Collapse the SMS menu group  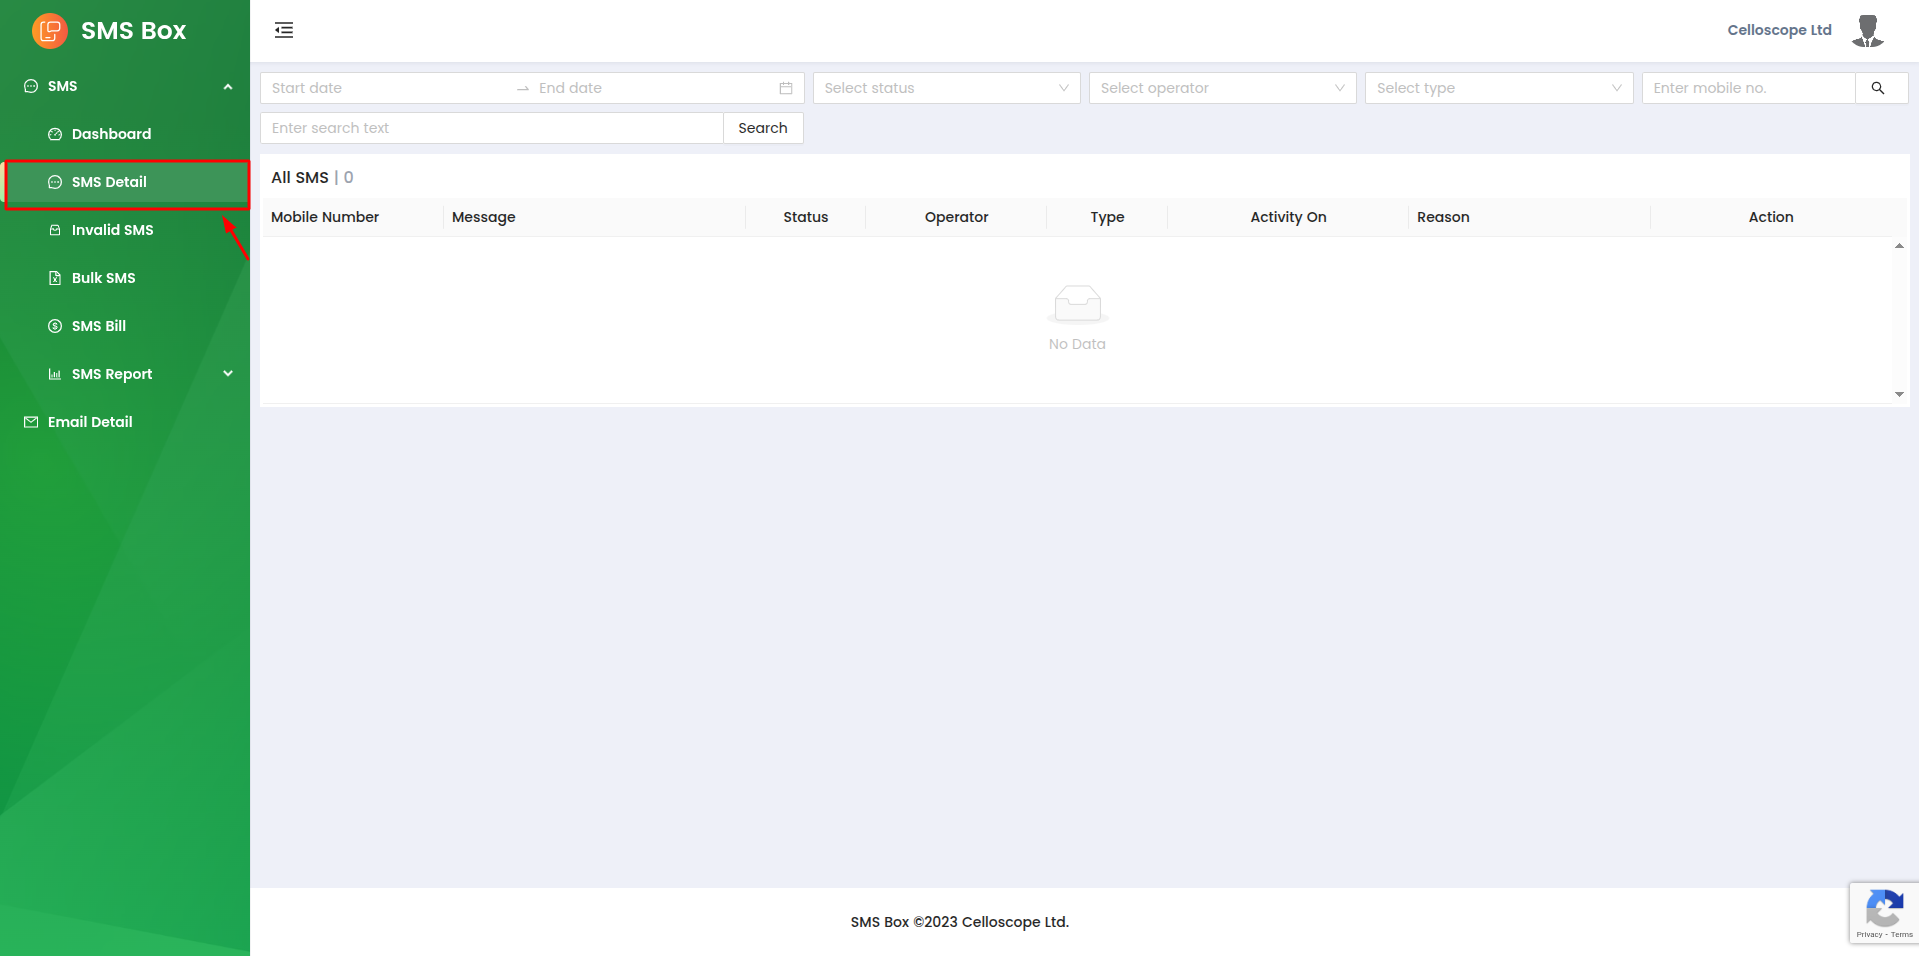coord(228,87)
